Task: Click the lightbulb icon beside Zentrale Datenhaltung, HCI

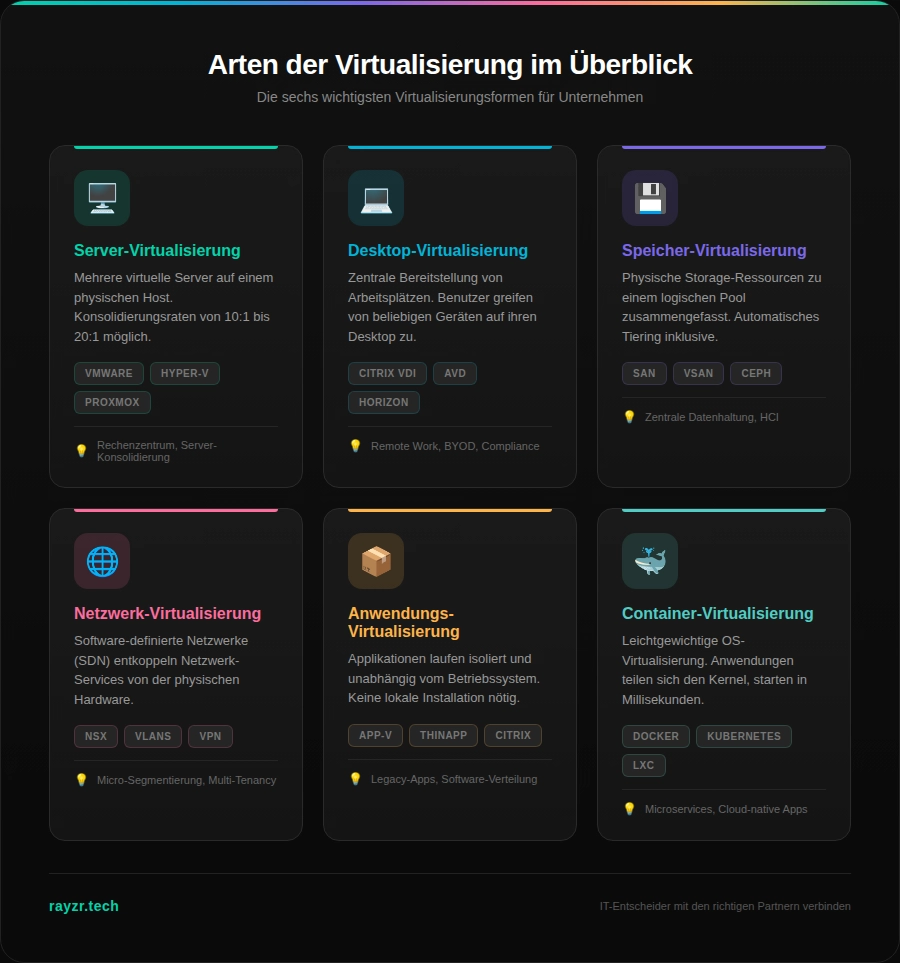Action: (x=629, y=417)
